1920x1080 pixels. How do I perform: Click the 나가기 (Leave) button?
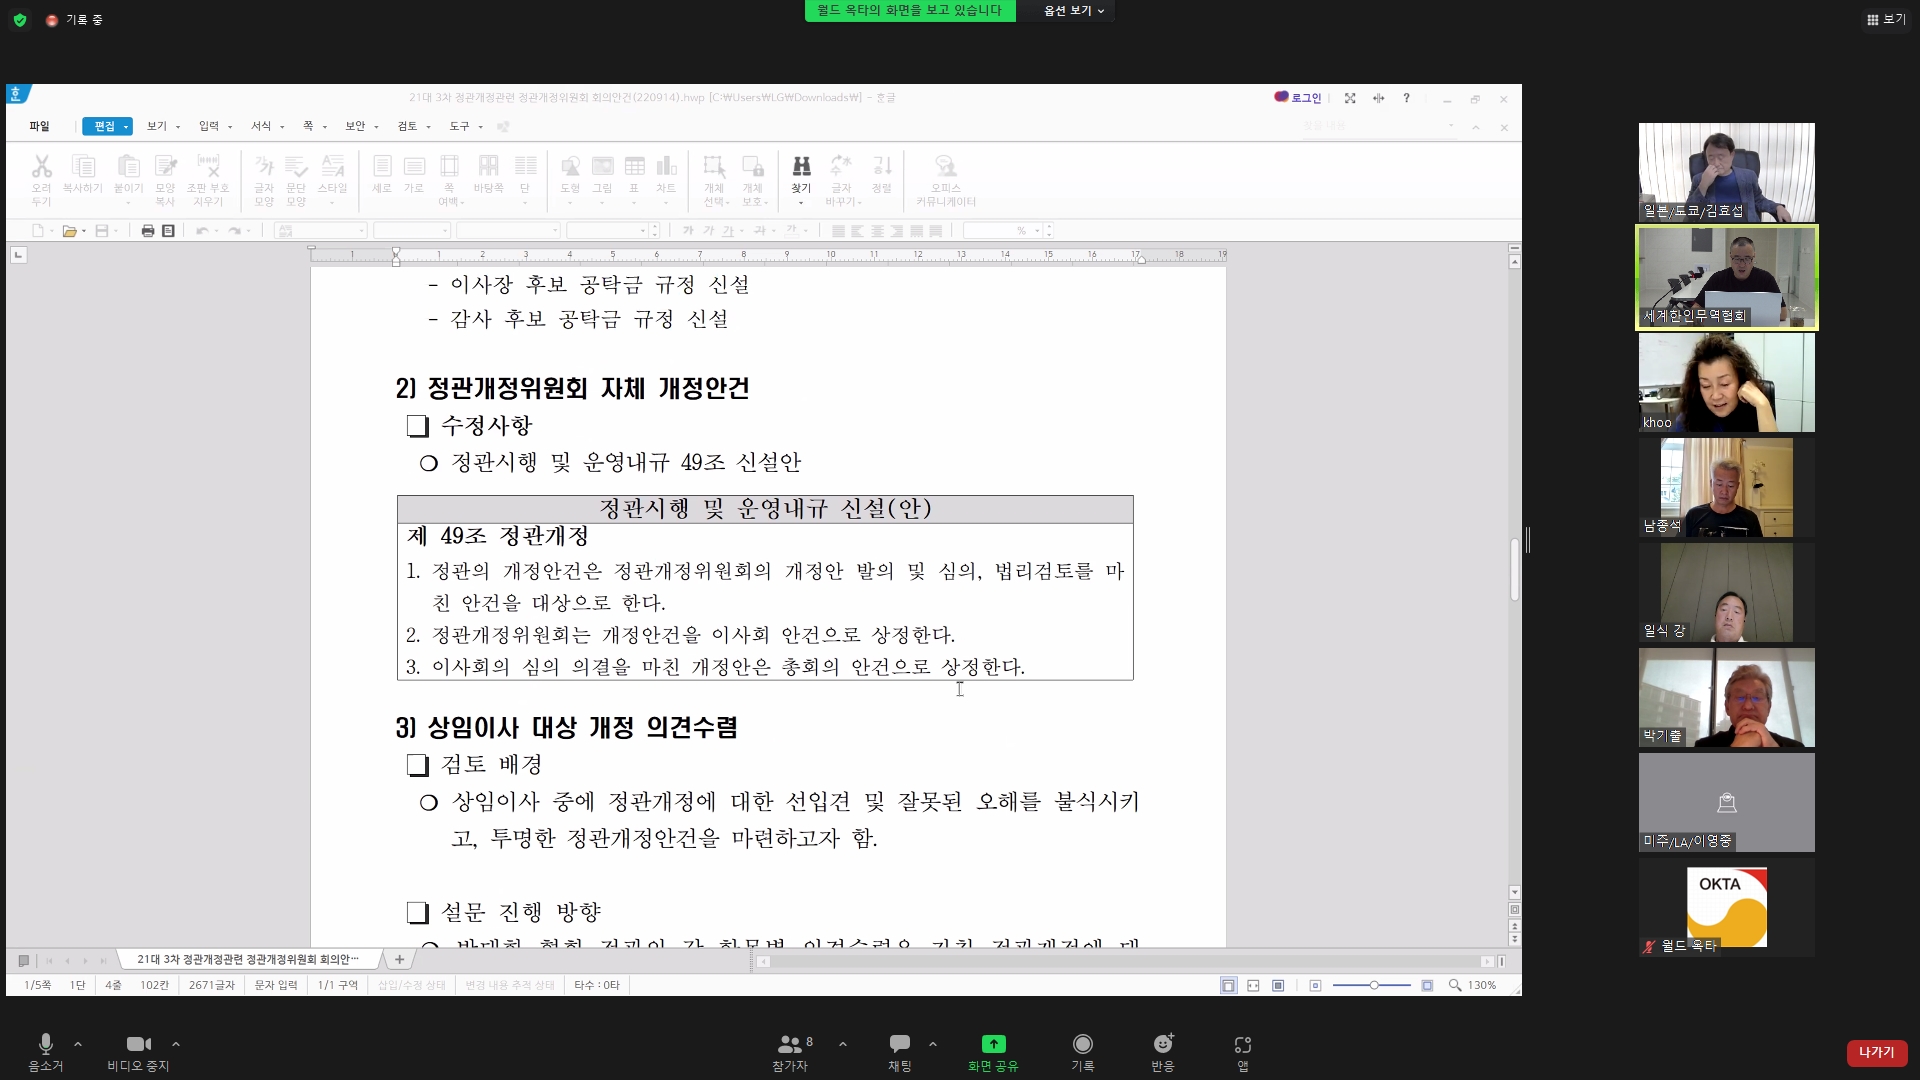pyautogui.click(x=1875, y=1052)
